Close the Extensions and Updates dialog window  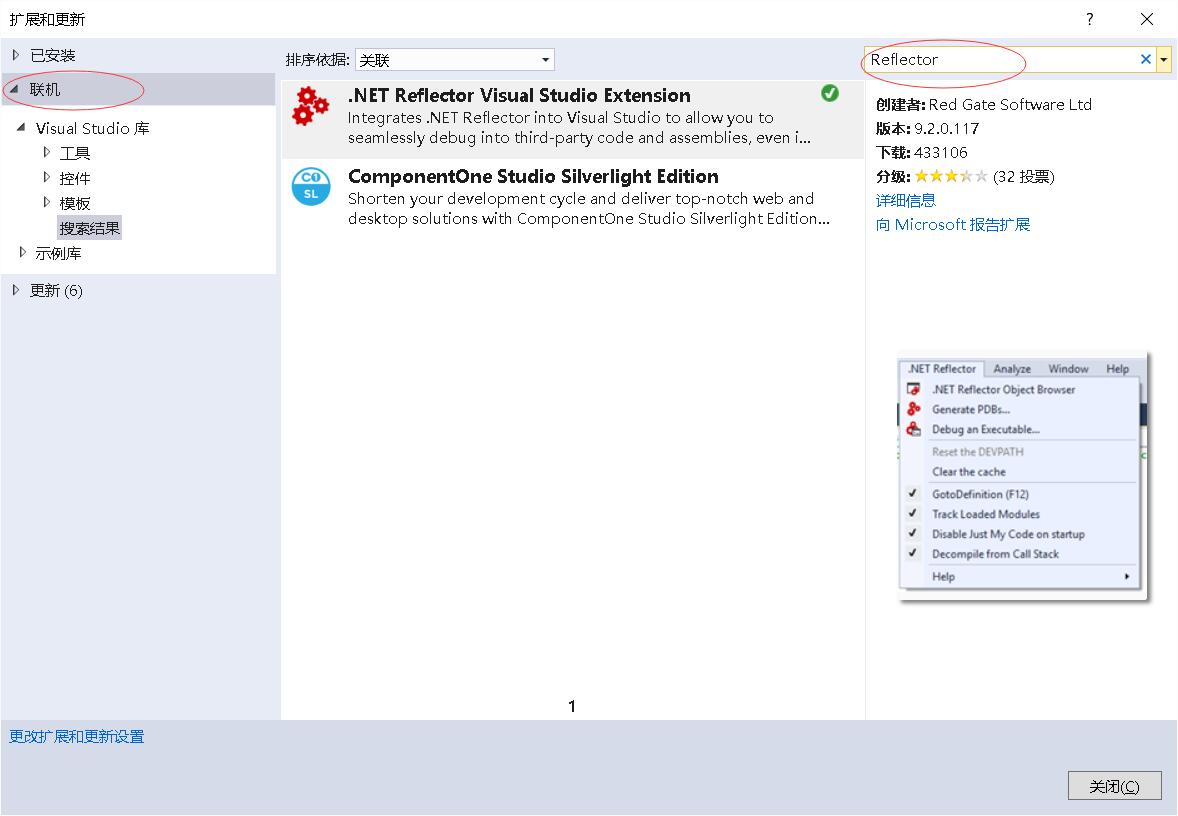pos(1146,19)
